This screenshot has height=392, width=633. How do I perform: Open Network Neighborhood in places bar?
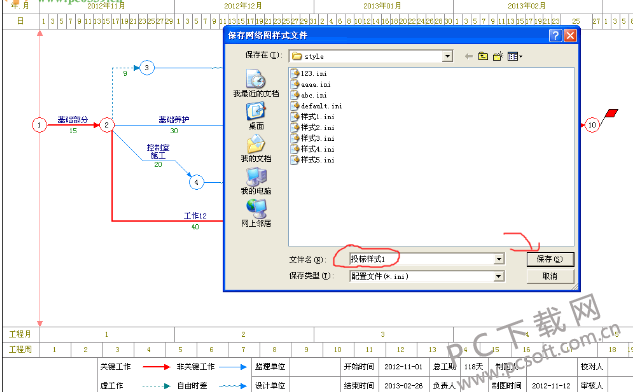256,213
